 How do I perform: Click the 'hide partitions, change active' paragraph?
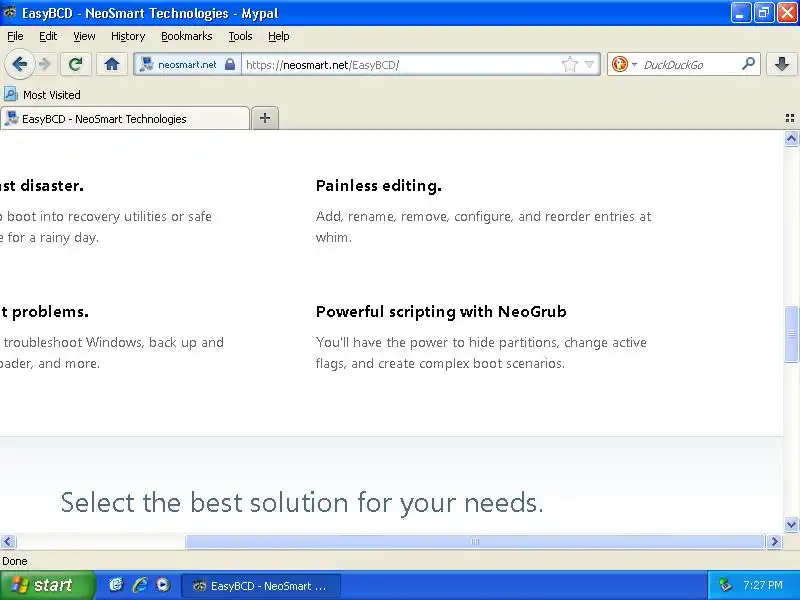click(481, 353)
